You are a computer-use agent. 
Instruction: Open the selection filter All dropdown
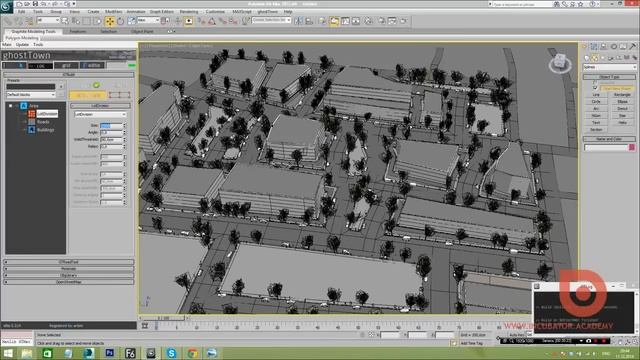coord(48,20)
